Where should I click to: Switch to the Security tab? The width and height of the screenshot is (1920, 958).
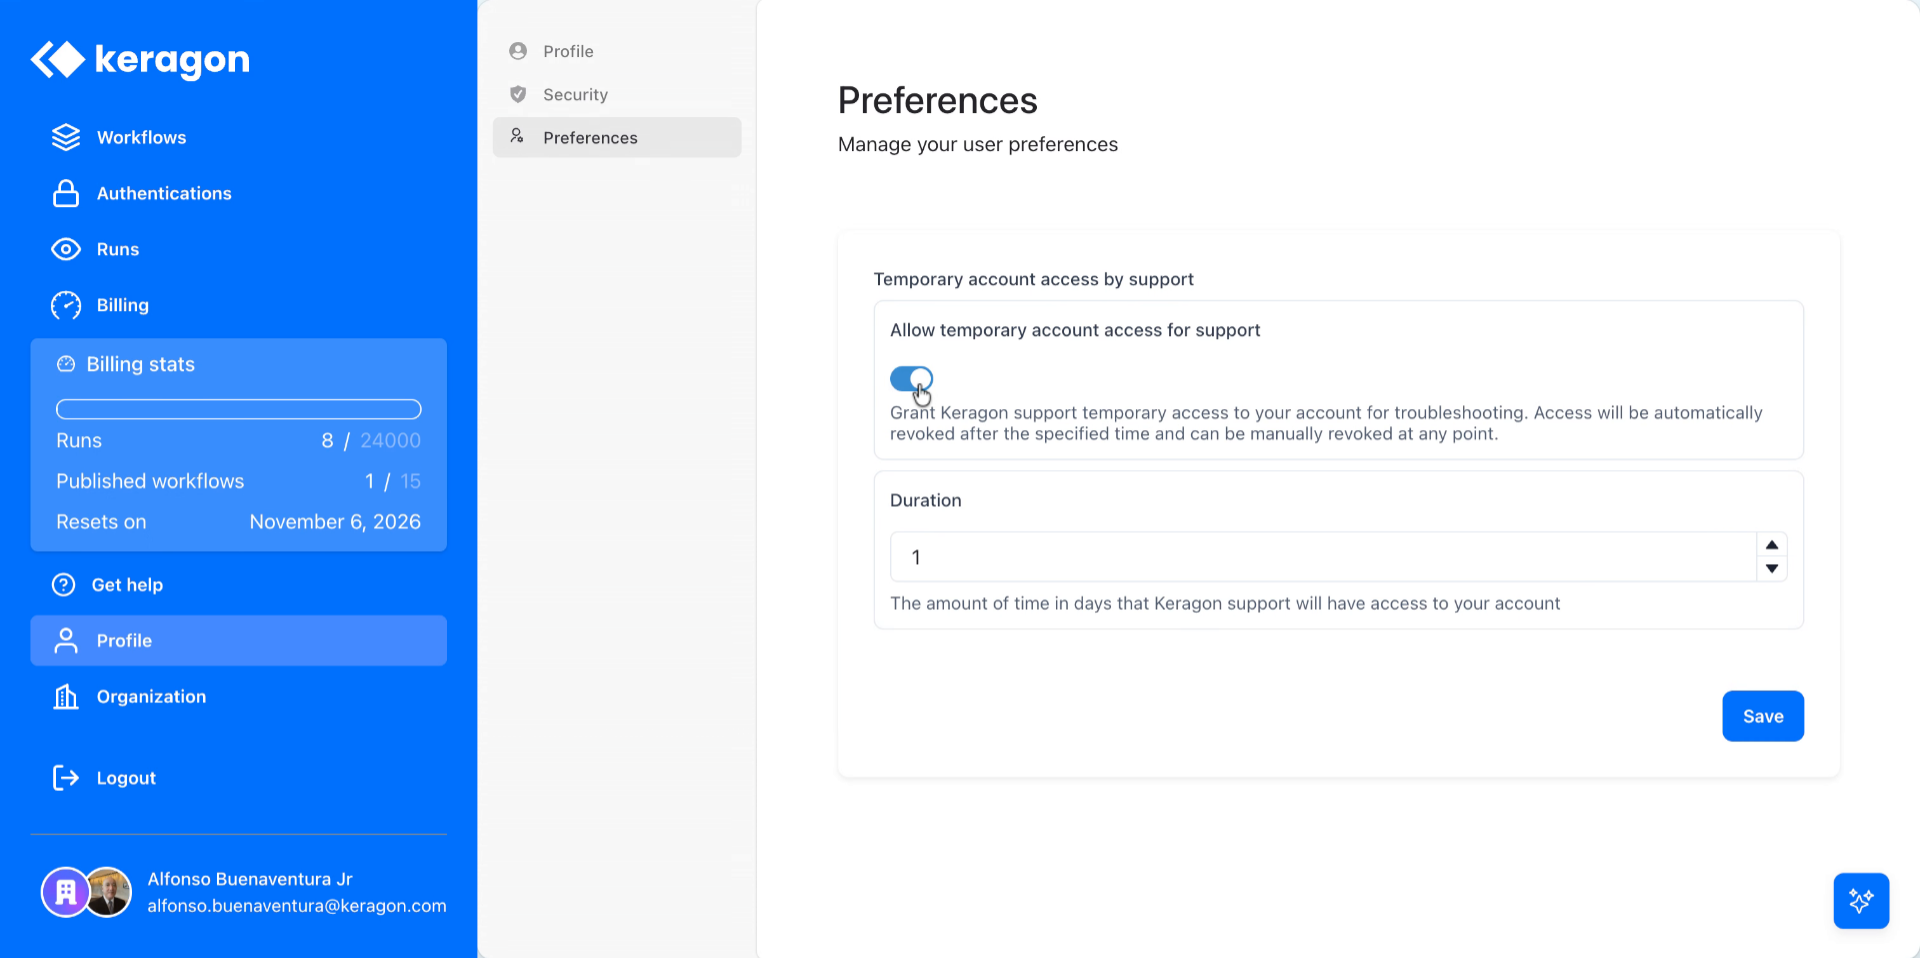pyautogui.click(x=575, y=94)
